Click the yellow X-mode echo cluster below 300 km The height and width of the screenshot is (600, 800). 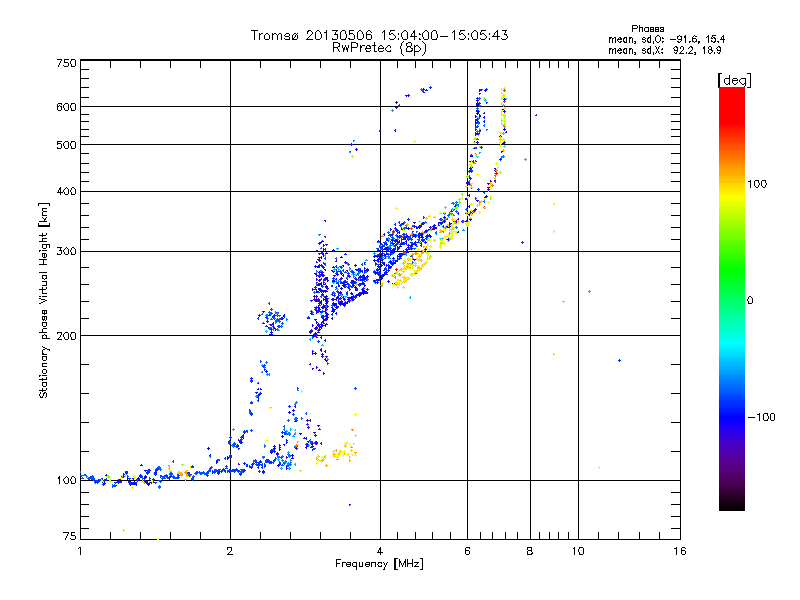411,268
